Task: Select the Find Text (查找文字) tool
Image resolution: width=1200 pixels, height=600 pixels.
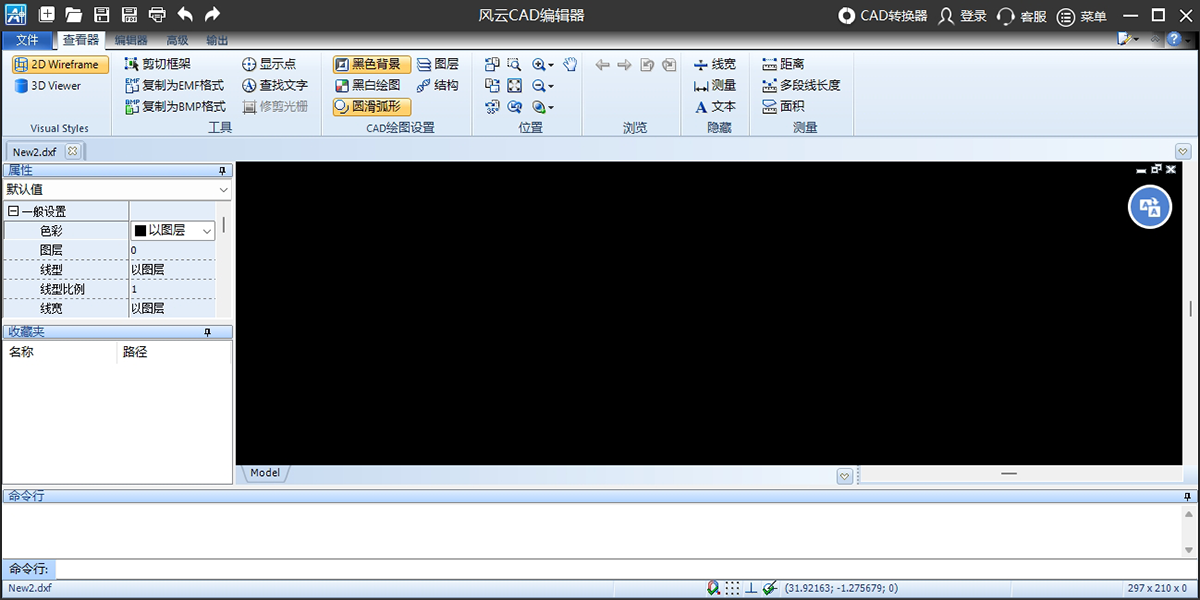Action: (275, 86)
